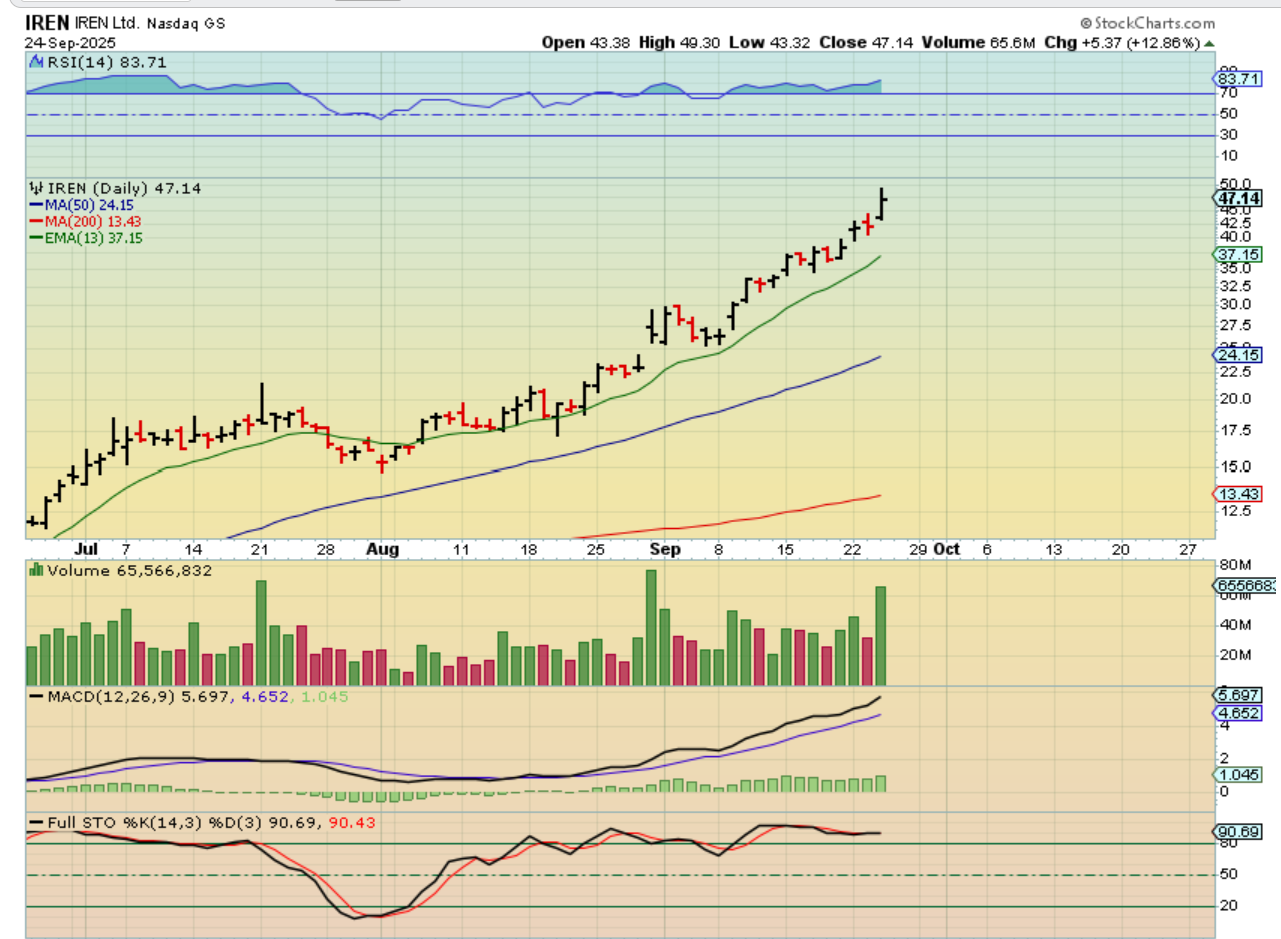This screenshot has height=939, width=1281.
Task: Click the red MA(200) legend line marker
Action: click(x=35, y=222)
